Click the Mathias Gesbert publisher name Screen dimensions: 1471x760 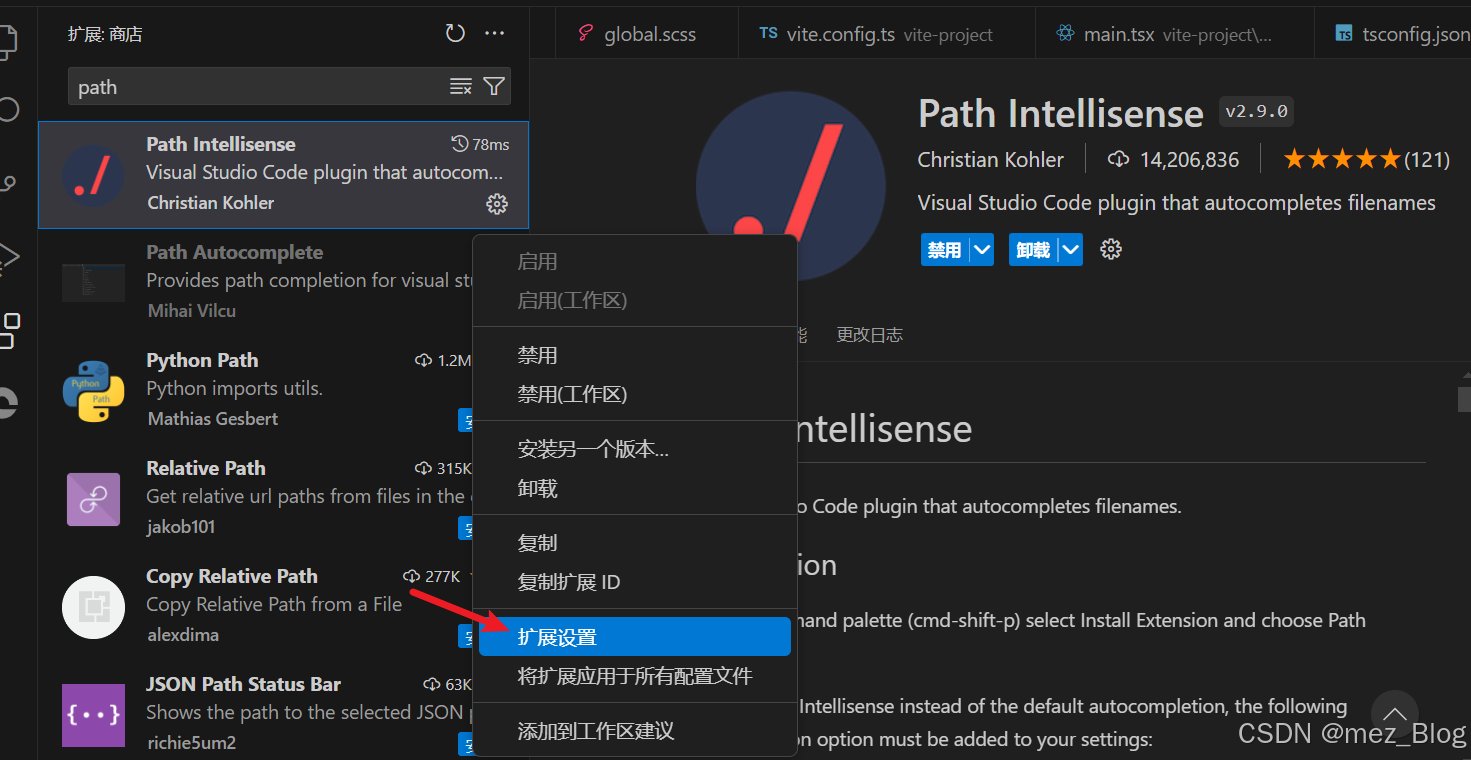click(x=213, y=419)
